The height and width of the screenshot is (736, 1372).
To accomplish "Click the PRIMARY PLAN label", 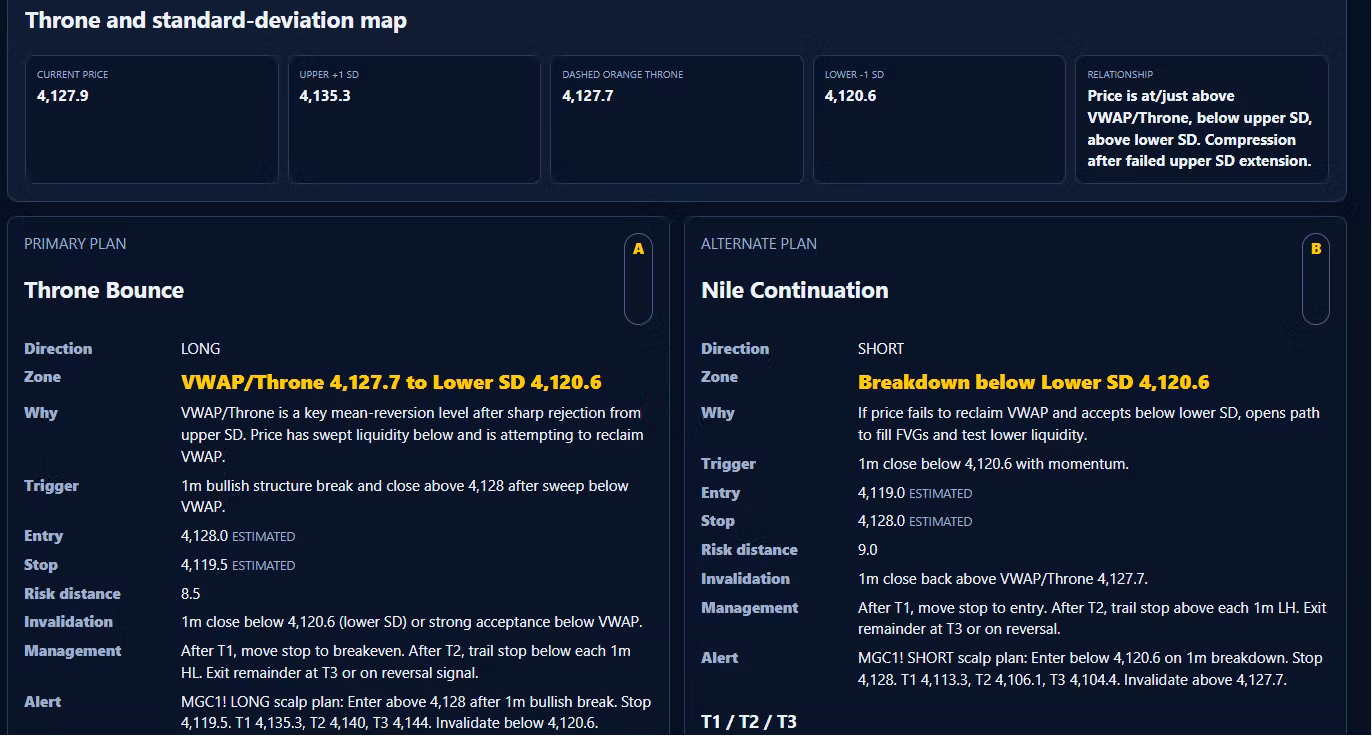I will pos(75,244).
